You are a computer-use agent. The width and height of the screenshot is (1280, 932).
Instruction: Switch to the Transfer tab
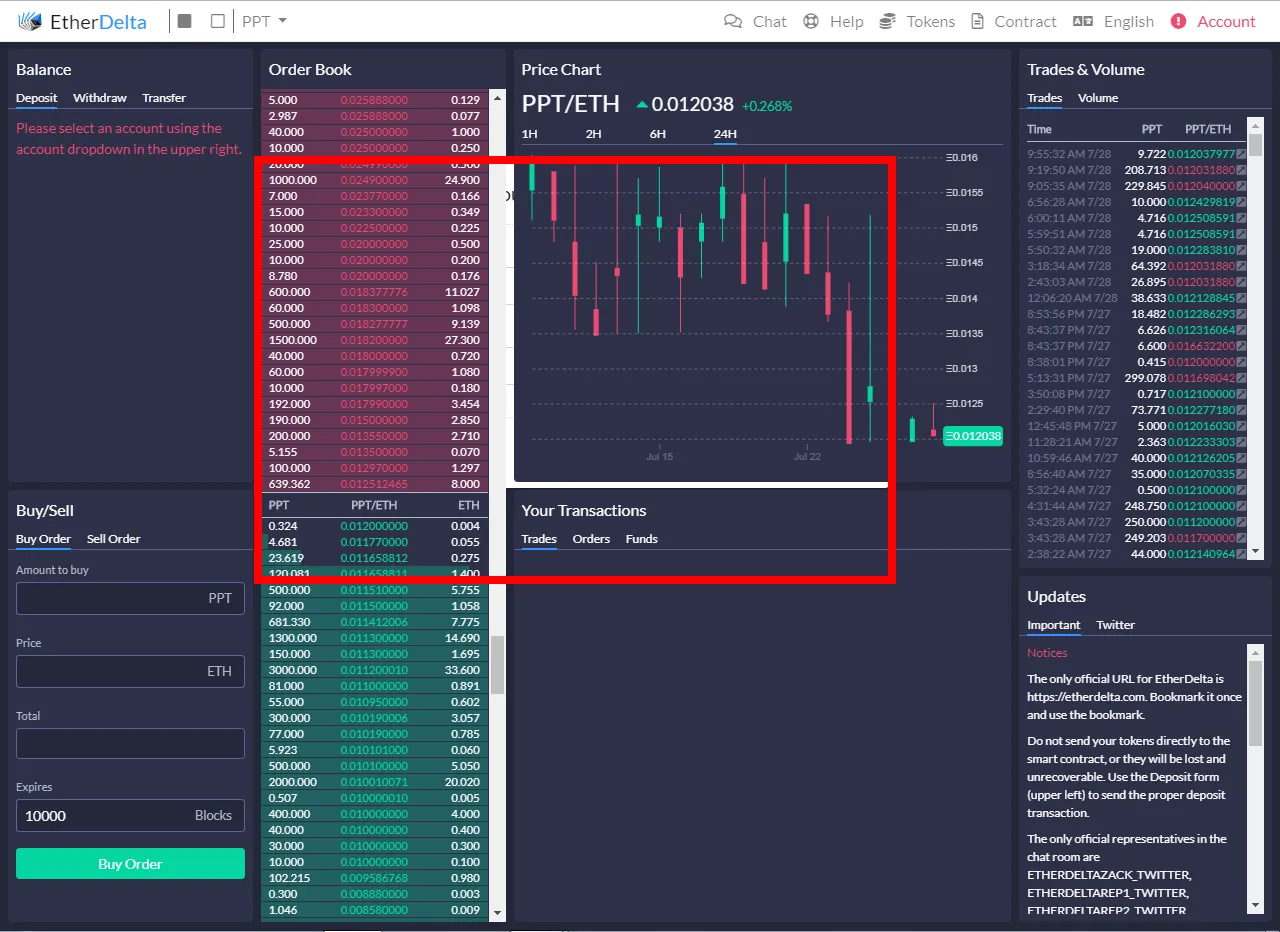click(164, 98)
